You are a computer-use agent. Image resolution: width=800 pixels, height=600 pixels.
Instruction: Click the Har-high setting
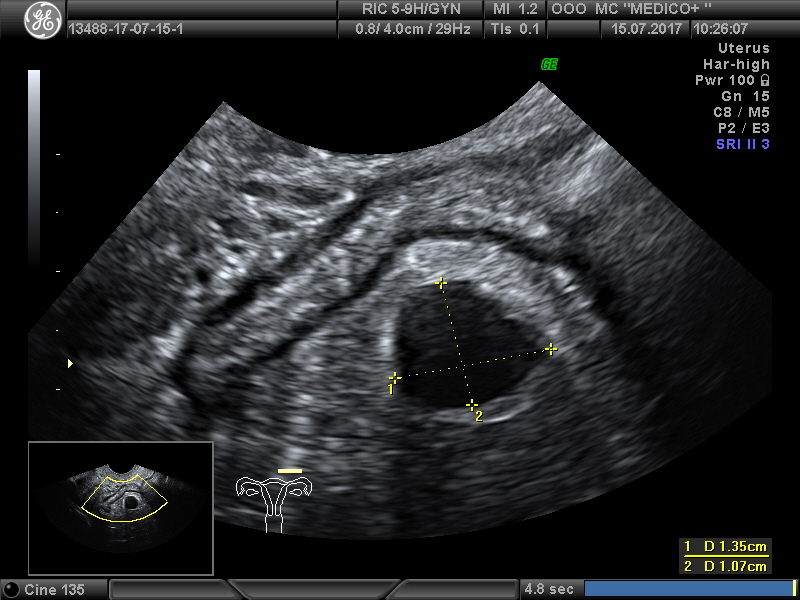point(736,64)
